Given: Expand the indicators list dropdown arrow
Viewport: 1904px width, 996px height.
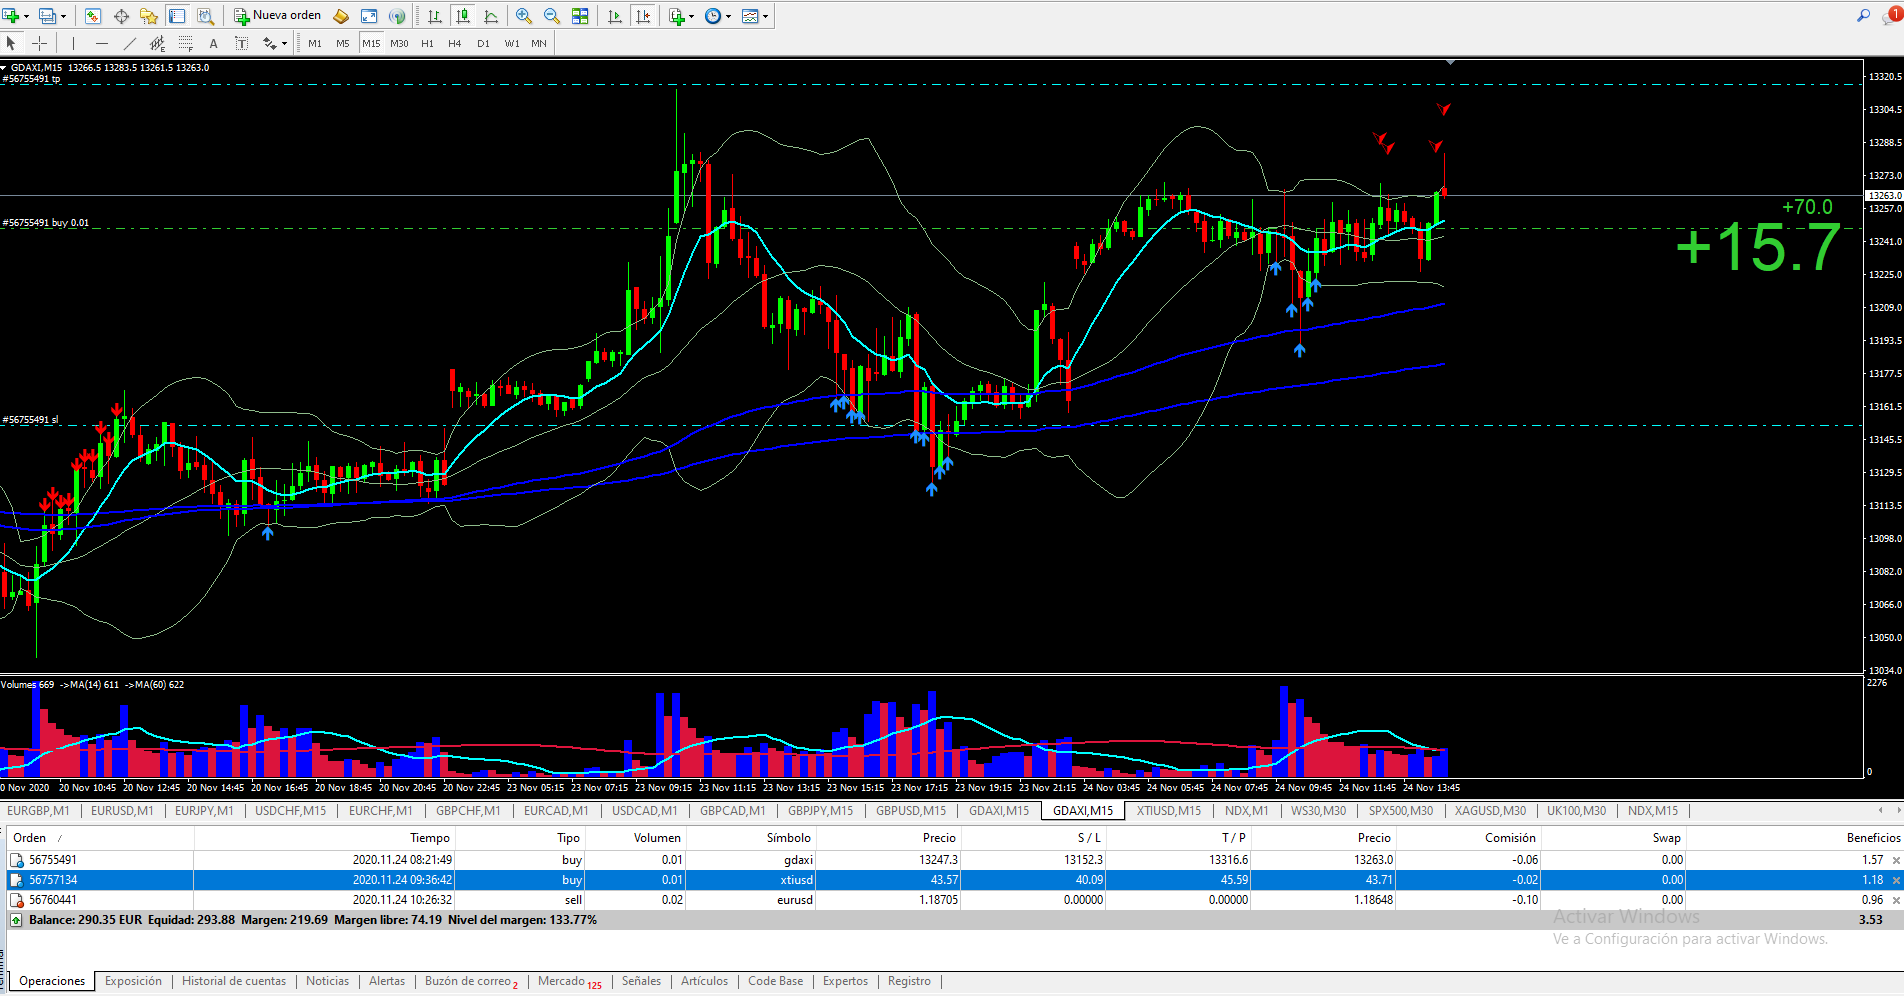Looking at the screenshot, I should click(691, 16).
